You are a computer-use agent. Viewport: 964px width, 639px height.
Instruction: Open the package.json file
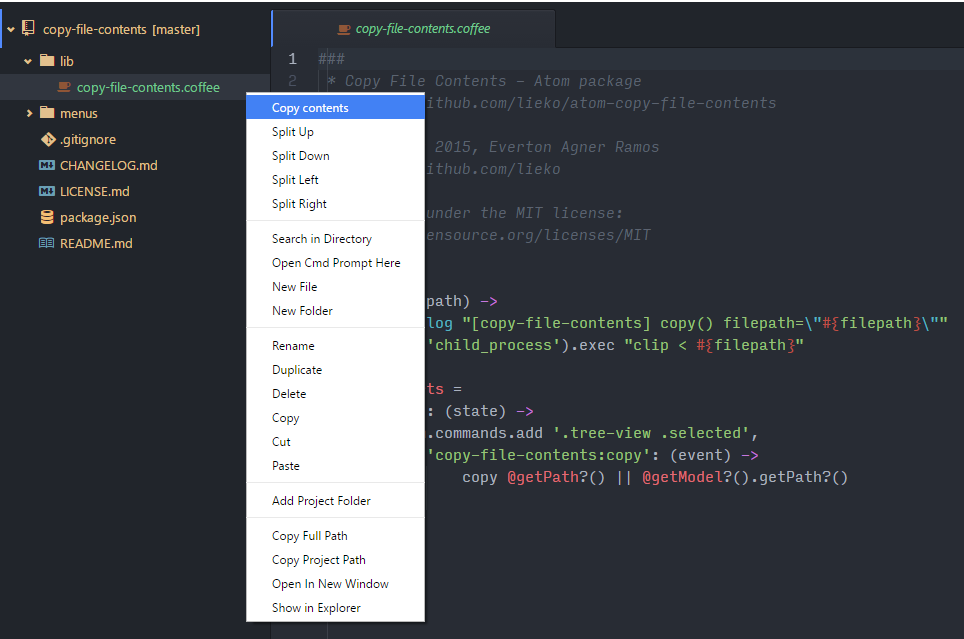pyautogui.click(x=98, y=218)
